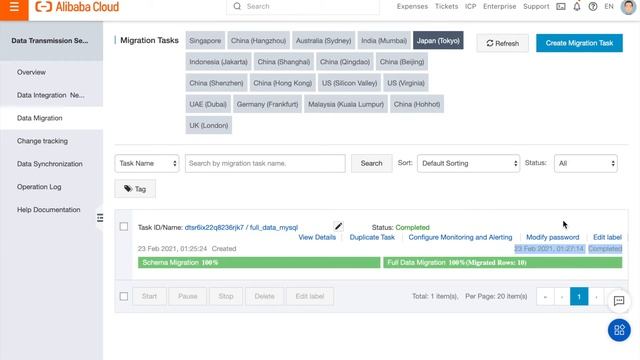Select the UAE (Dubai) region tab
The image size is (640, 360).
point(208,104)
